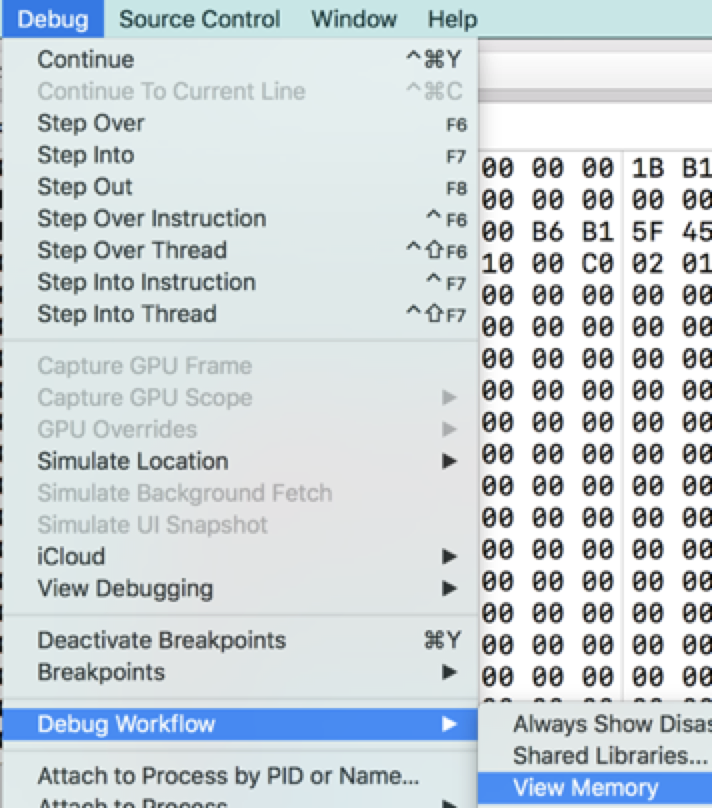
Task: Expand the Simulate Location submenu
Action: coord(240,461)
